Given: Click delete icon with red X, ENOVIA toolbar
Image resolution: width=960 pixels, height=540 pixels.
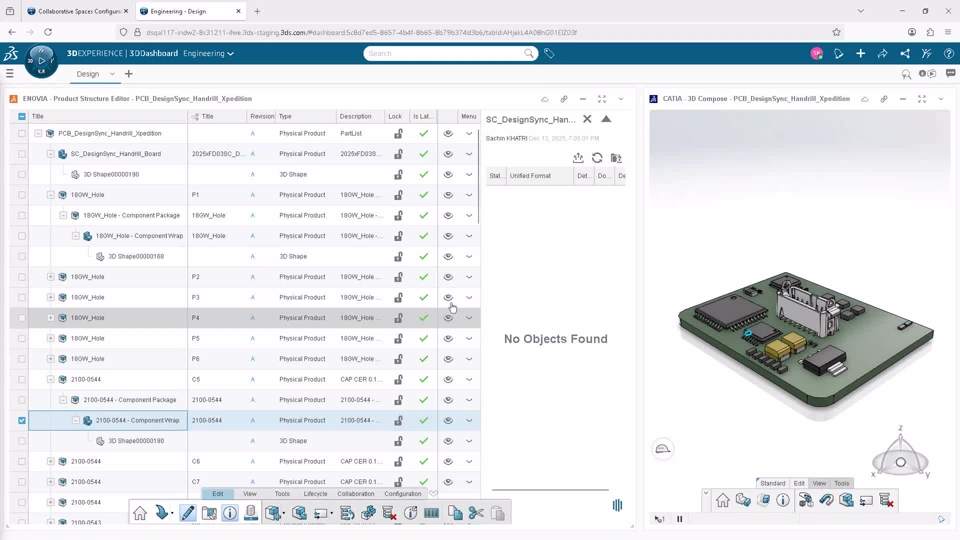Looking at the screenshot, I should click(x=389, y=513).
